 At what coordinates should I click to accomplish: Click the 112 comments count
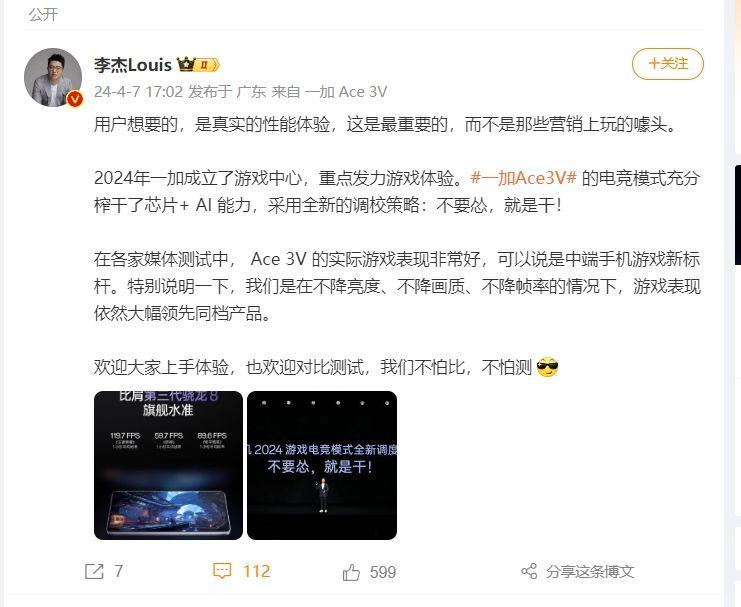point(257,571)
